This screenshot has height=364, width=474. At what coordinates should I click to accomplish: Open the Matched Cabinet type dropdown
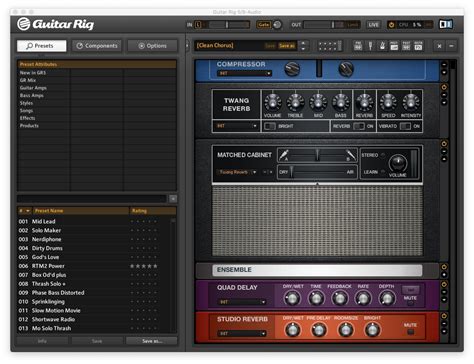237,172
